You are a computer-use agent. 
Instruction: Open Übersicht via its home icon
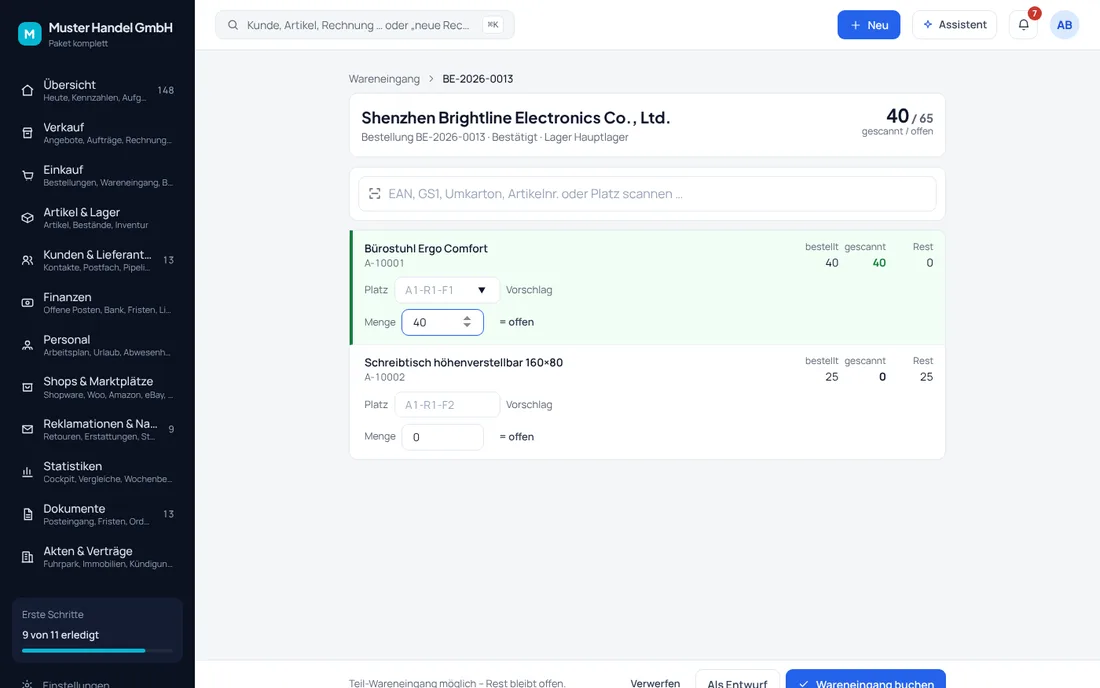(27, 90)
